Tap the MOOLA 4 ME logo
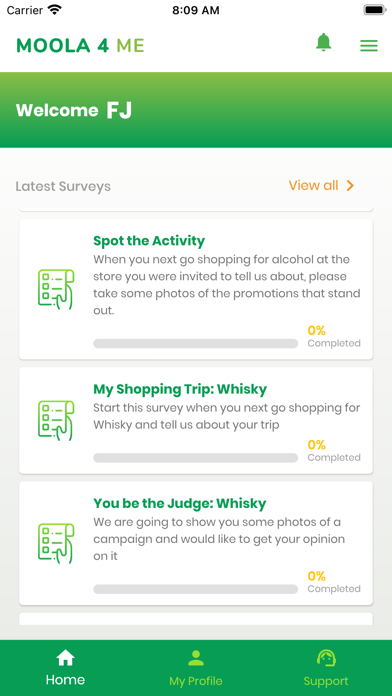The height and width of the screenshot is (696, 392). click(x=80, y=46)
